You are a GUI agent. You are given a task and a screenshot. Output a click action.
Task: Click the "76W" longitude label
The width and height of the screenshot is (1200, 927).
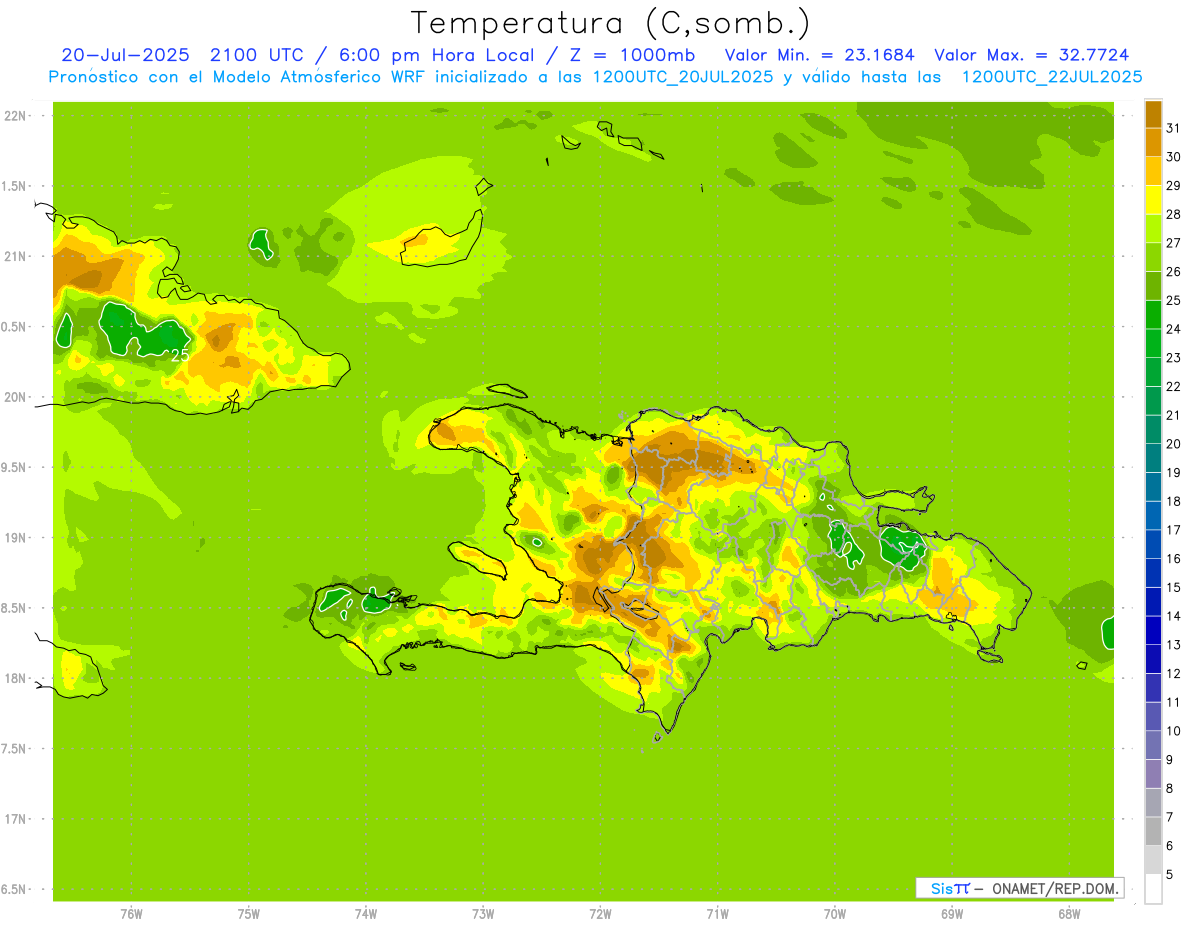click(131, 914)
